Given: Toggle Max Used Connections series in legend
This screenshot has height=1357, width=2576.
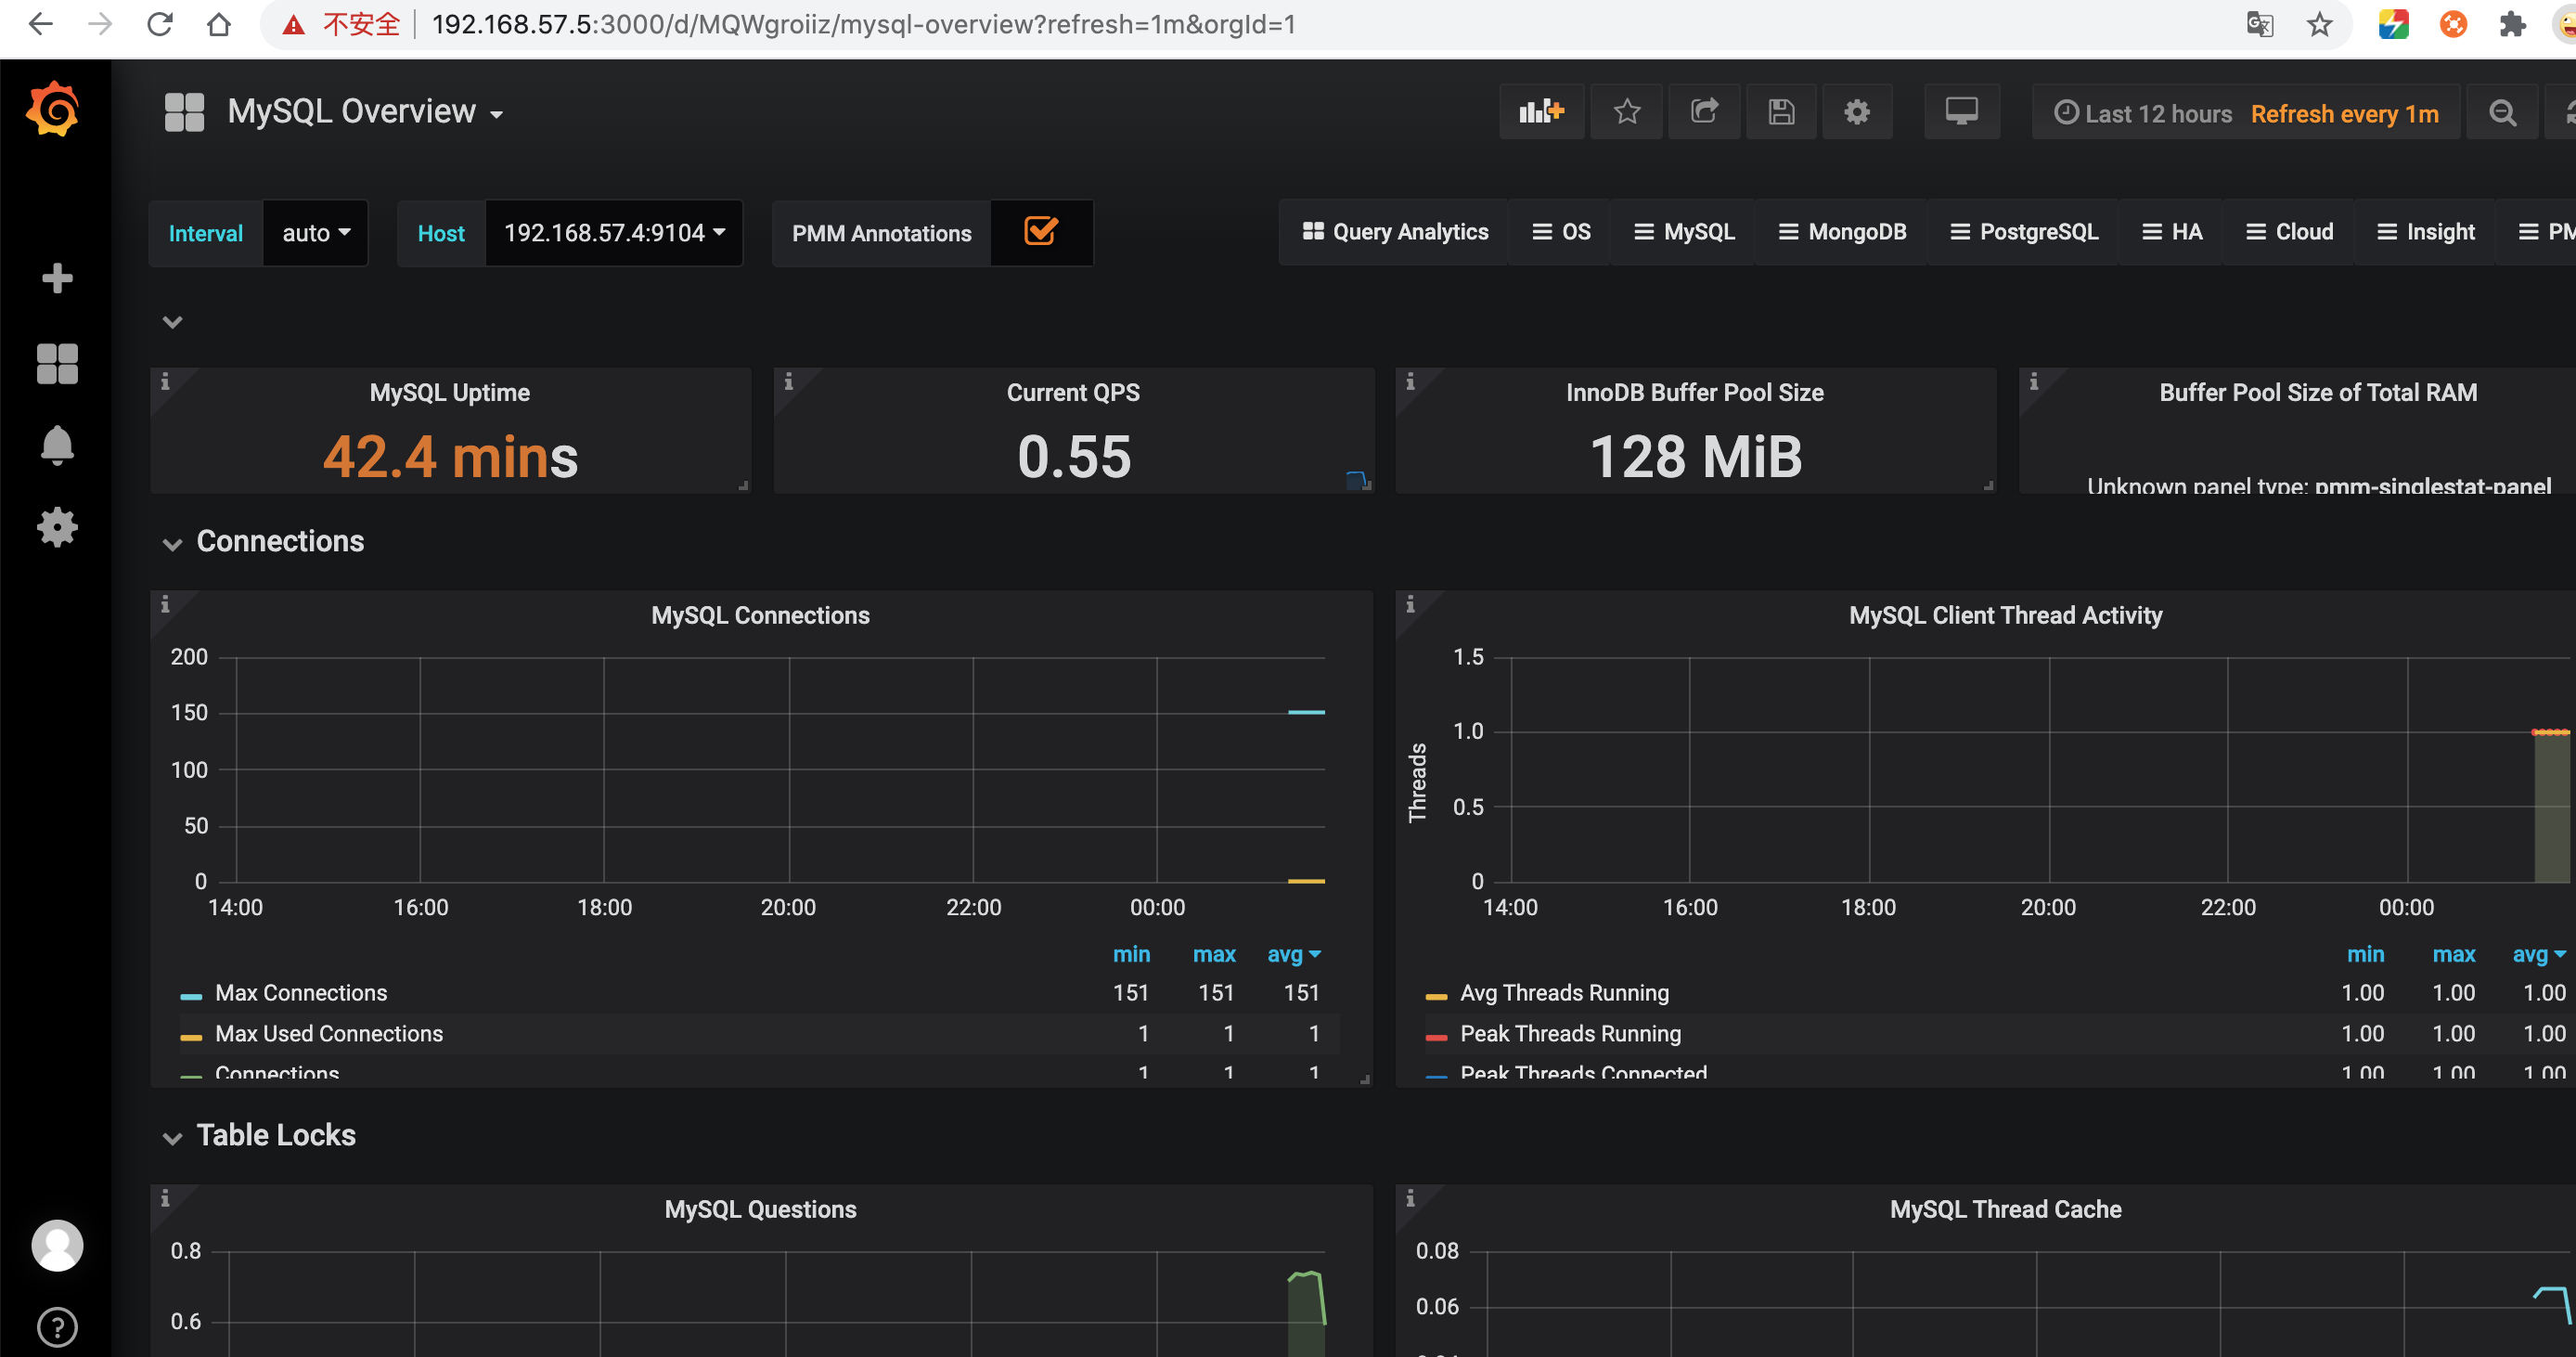Looking at the screenshot, I should (x=329, y=1033).
